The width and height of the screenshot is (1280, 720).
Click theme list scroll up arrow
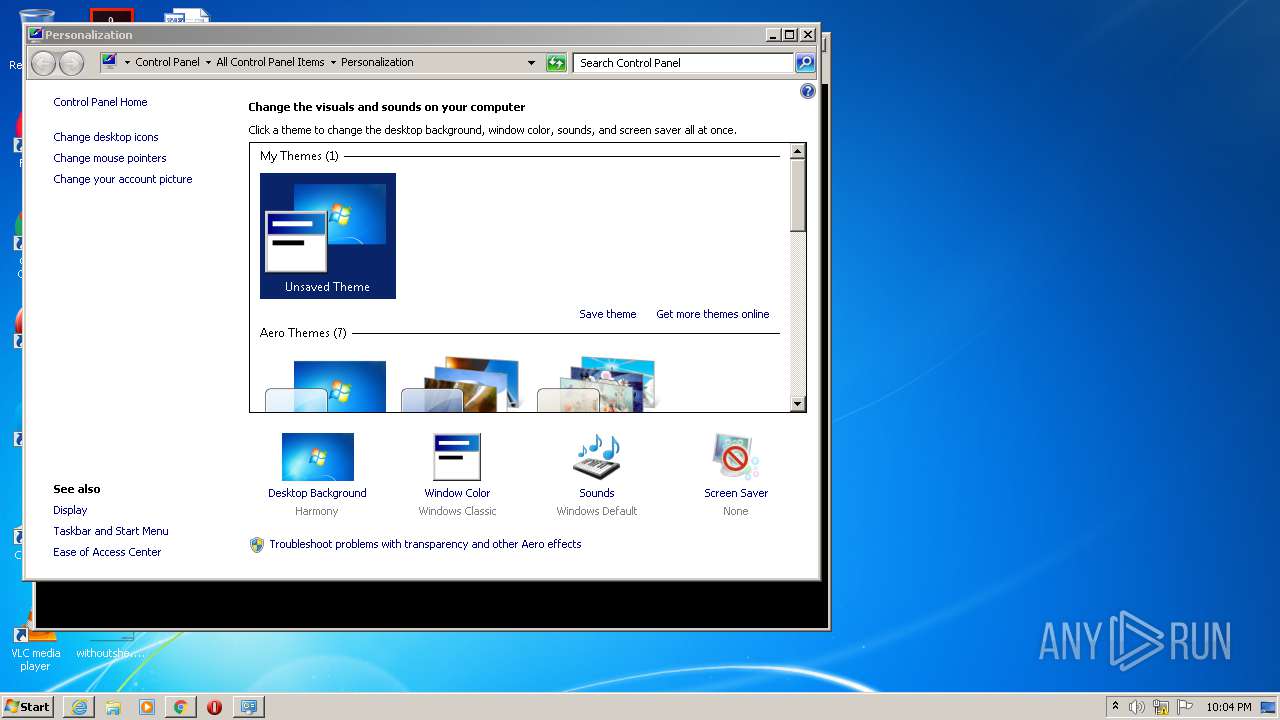coord(797,151)
